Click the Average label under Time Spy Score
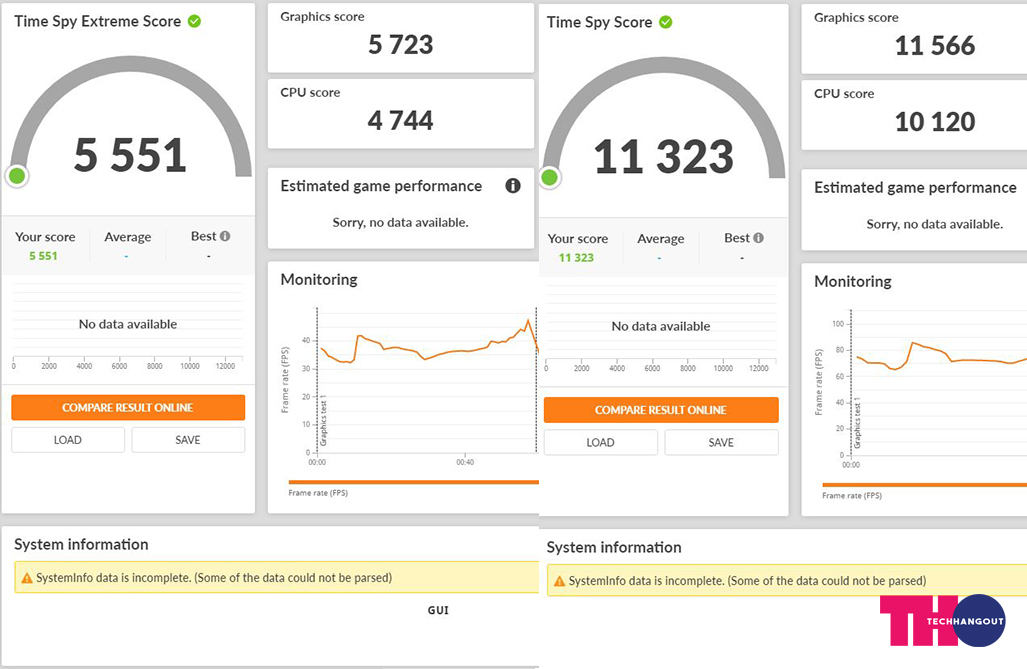The image size is (1027, 669). point(661,239)
